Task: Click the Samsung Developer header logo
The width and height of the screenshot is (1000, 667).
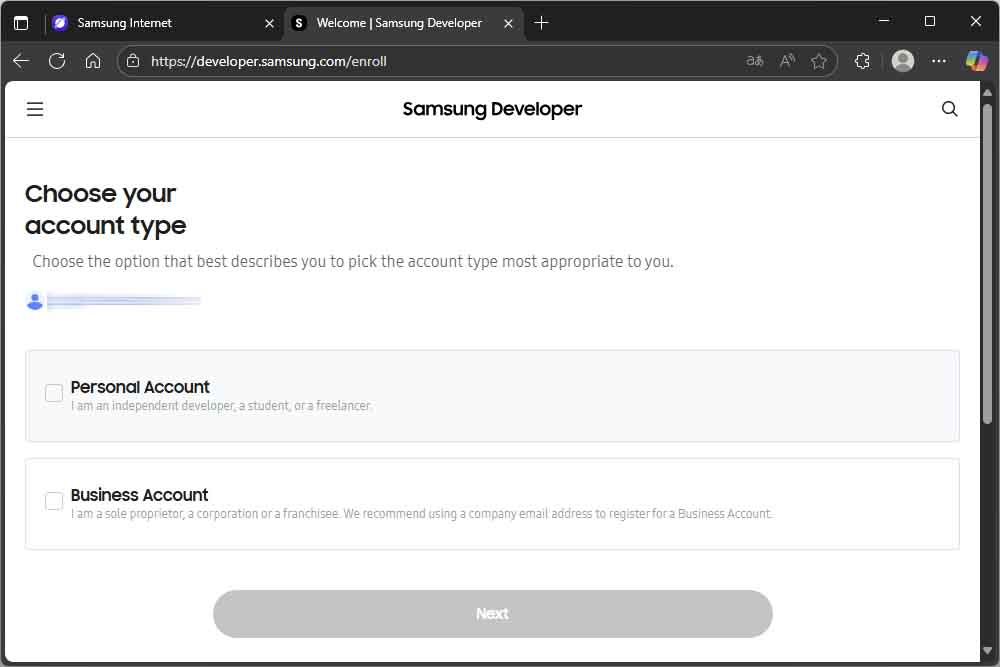Action: [x=492, y=109]
